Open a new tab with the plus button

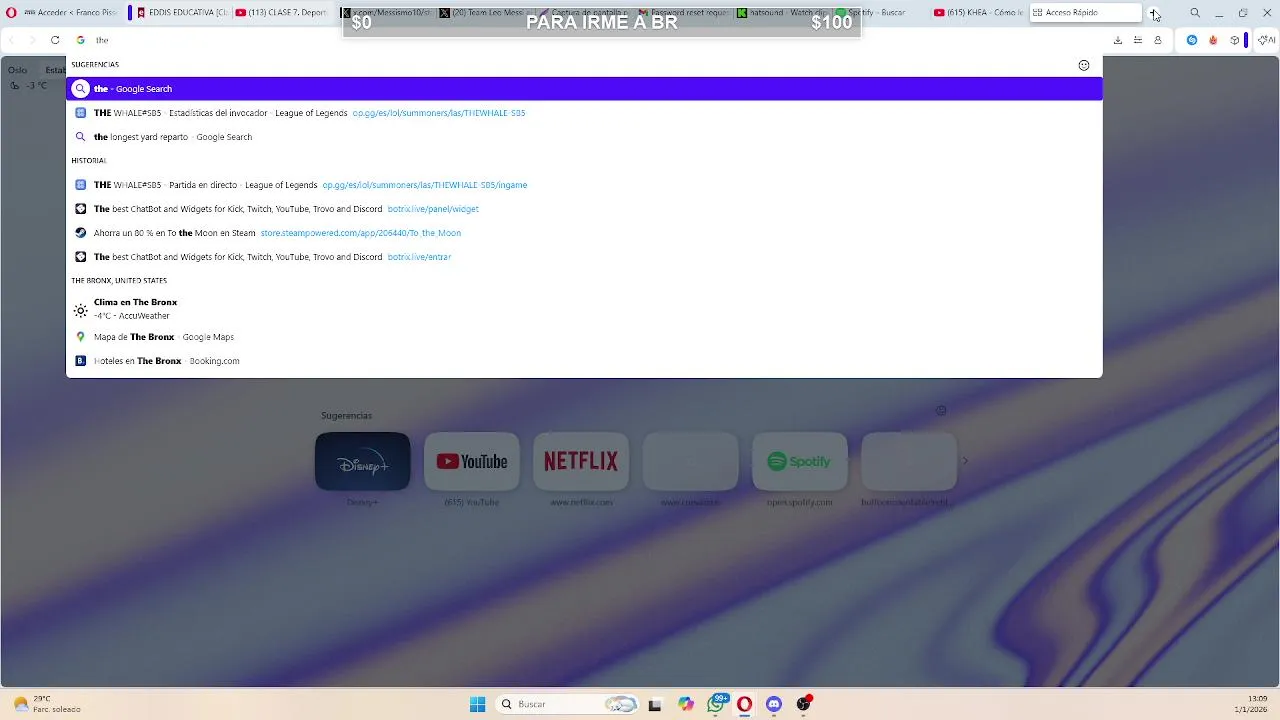[x=1154, y=13]
